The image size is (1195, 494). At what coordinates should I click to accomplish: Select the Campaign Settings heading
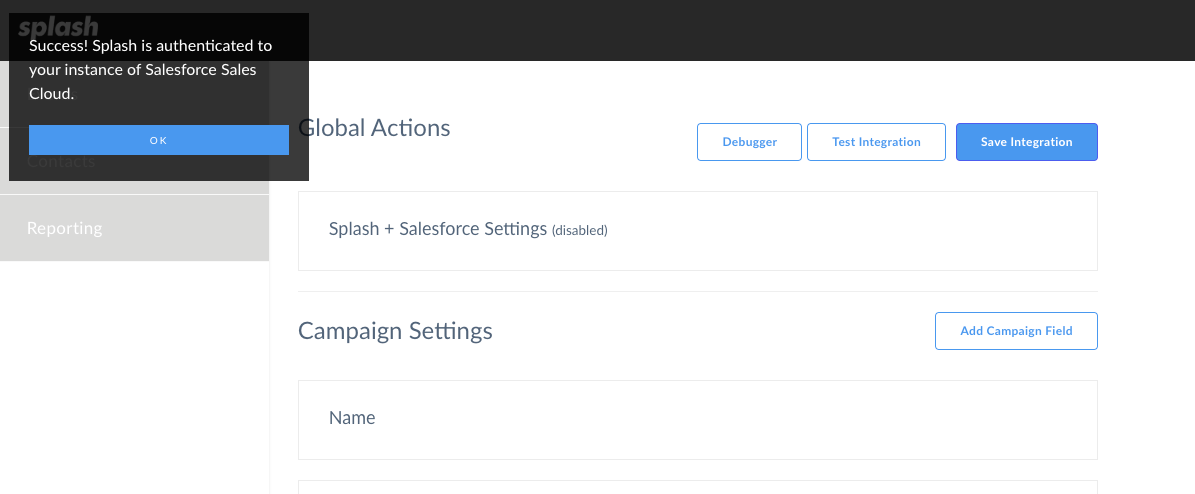[395, 331]
